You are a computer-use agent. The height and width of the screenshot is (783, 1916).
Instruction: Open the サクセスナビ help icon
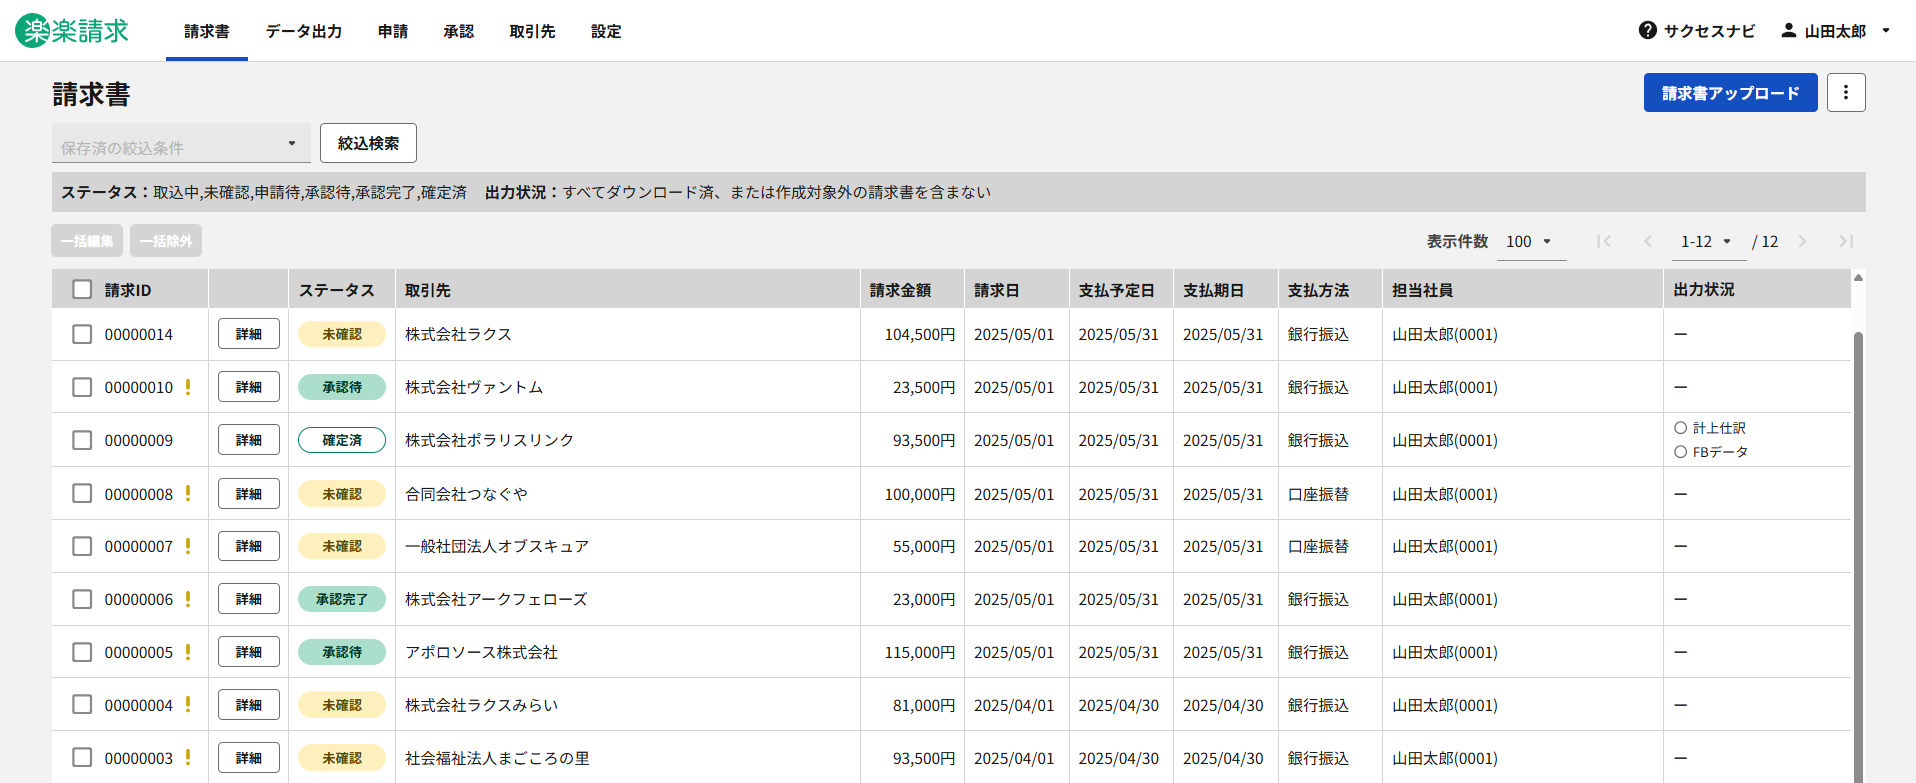[1647, 31]
